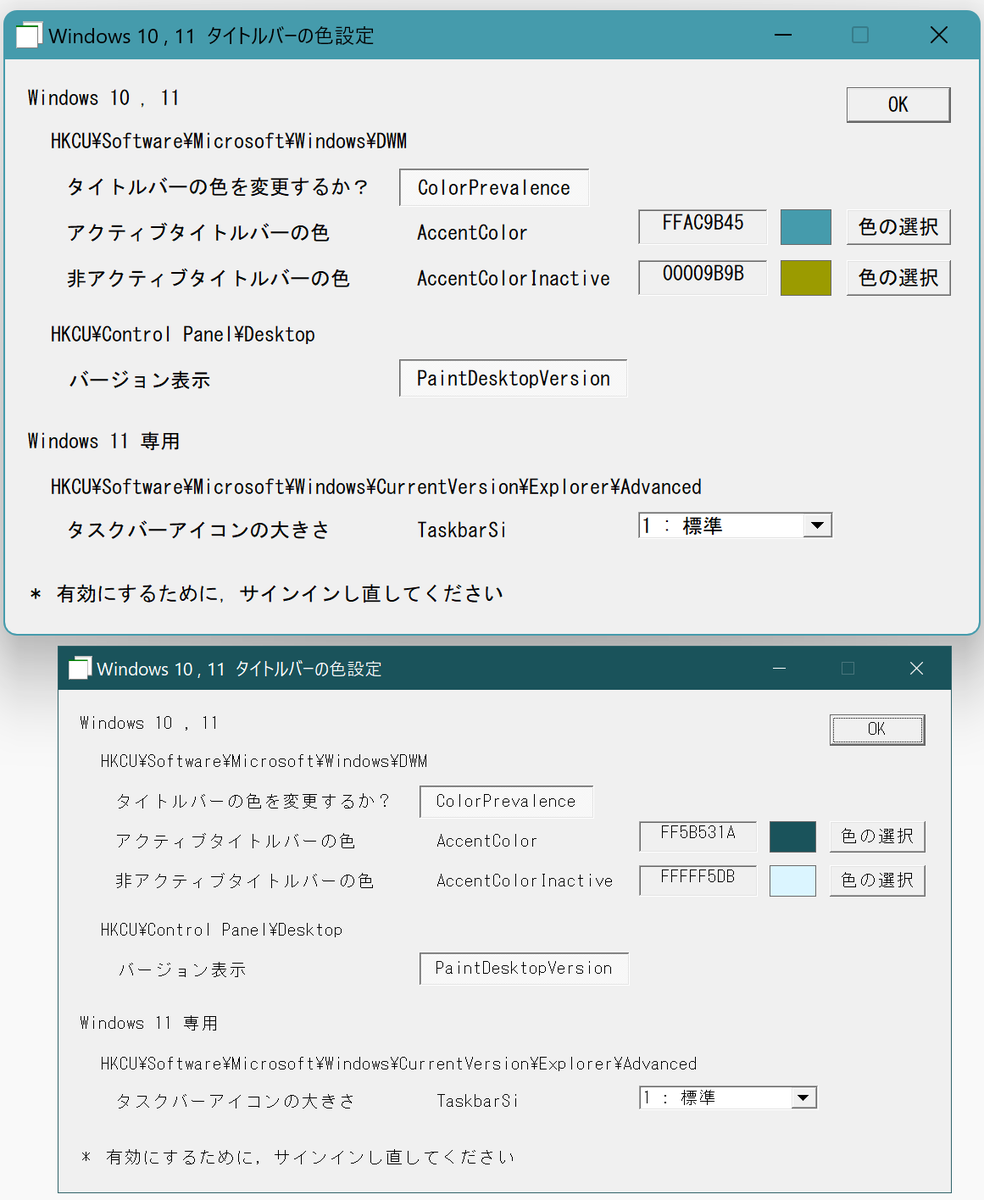Viewport: 984px width, 1200px height.
Task: Click アクティブタイトルバーの色 label in light-teal titled window
Action: coord(198,233)
